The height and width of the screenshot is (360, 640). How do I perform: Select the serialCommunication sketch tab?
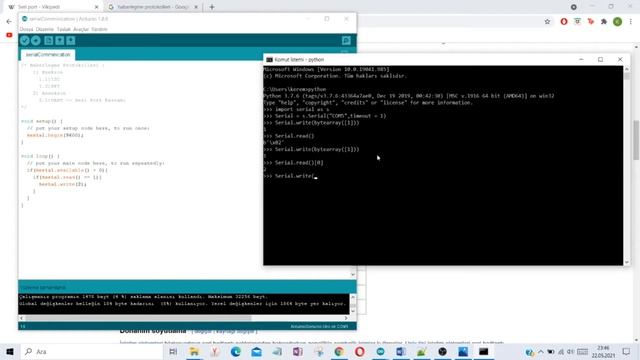pos(48,54)
